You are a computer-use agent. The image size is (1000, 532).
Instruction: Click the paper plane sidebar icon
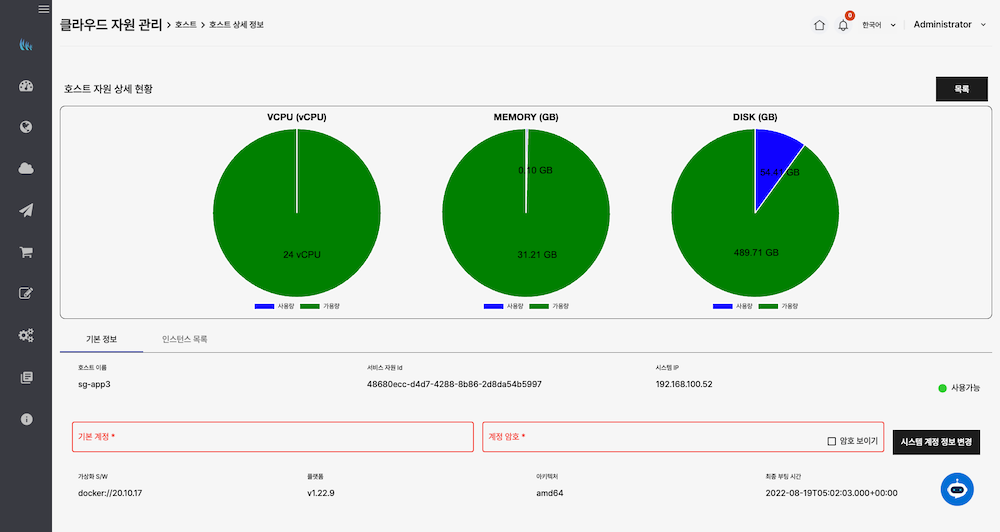pyautogui.click(x=26, y=210)
